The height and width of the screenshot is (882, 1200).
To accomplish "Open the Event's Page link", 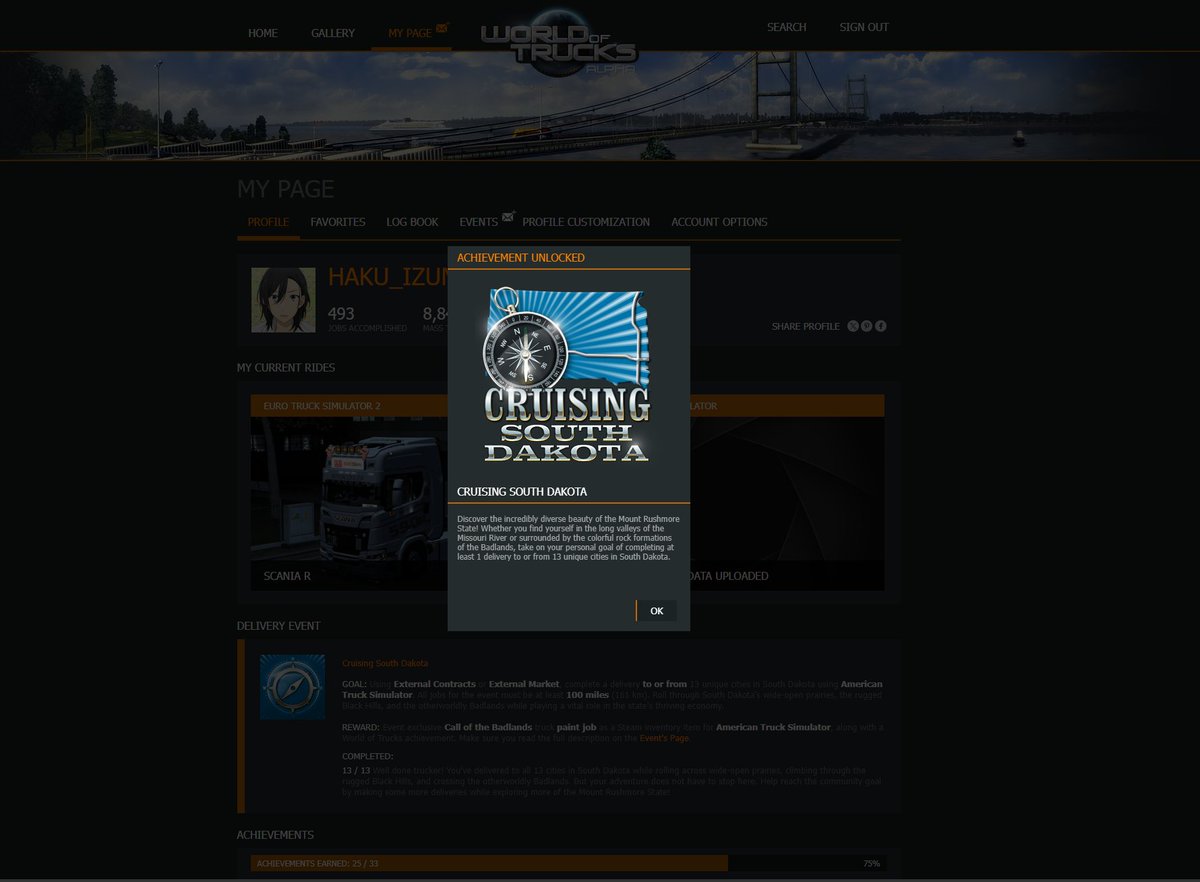I will 665,737.
